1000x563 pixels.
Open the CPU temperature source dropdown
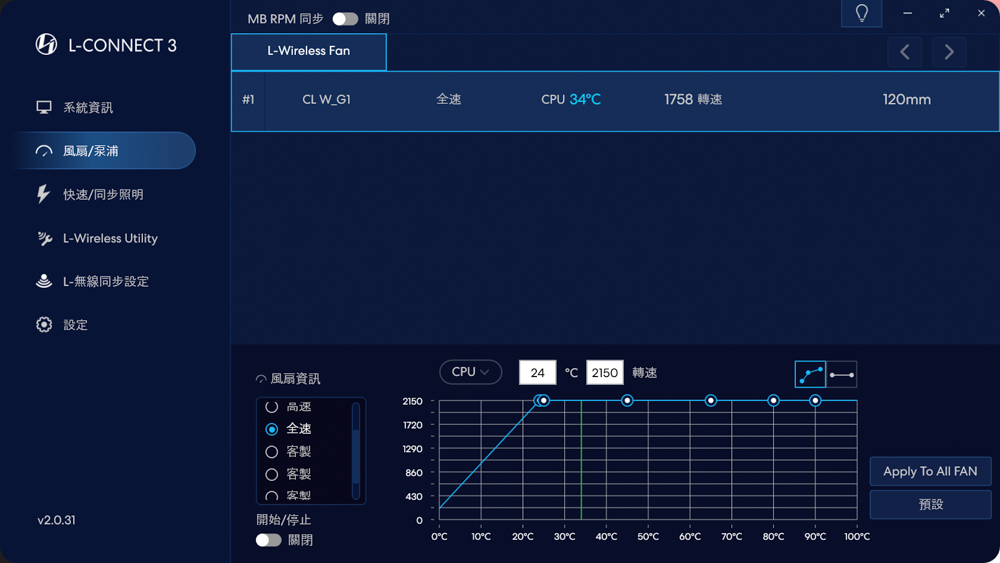[x=471, y=372]
